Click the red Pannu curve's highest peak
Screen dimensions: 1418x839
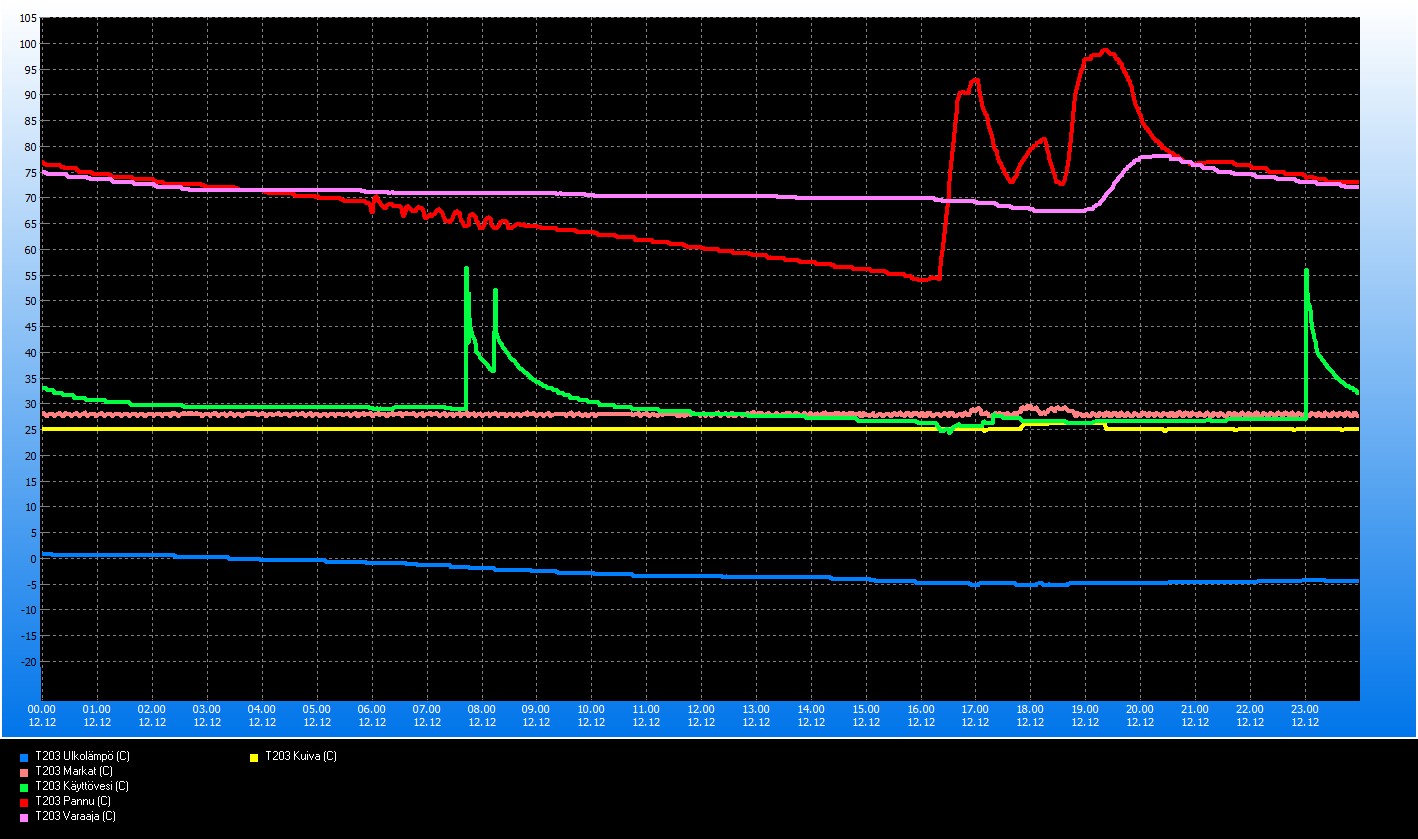coord(1105,50)
